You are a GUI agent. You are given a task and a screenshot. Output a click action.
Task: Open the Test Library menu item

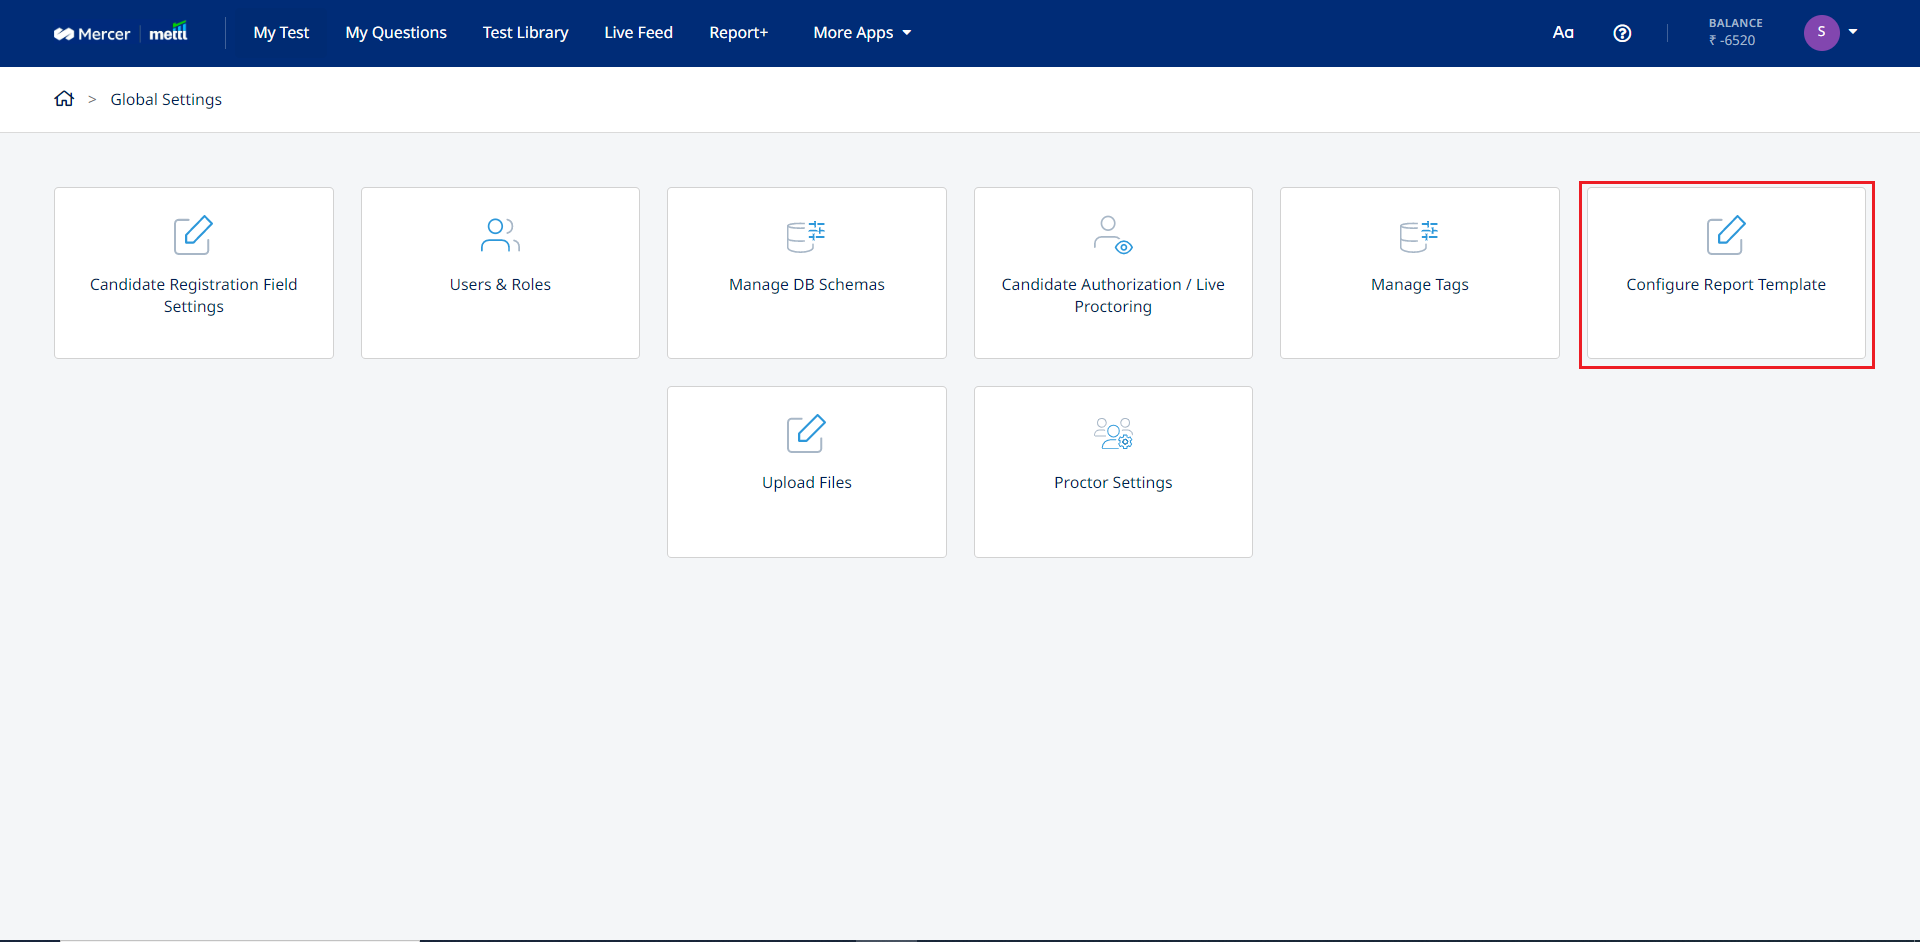[x=525, y=33]
